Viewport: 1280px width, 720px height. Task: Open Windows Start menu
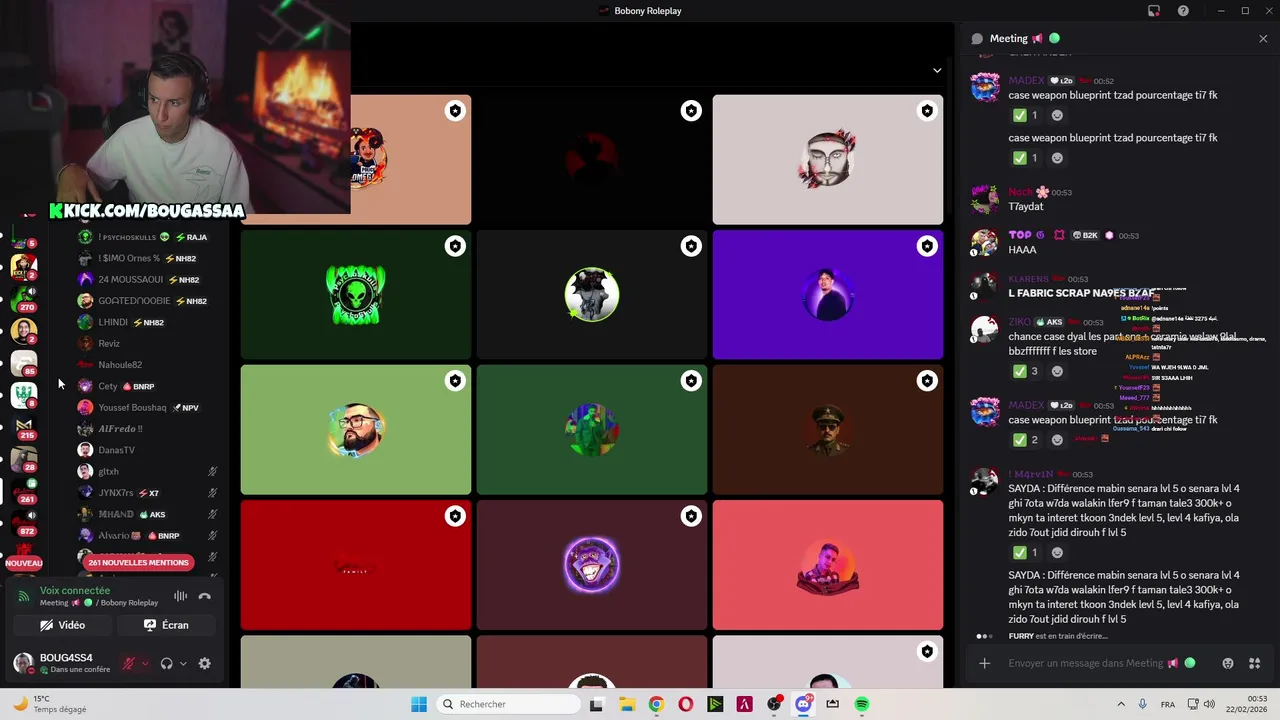[419, 704]
